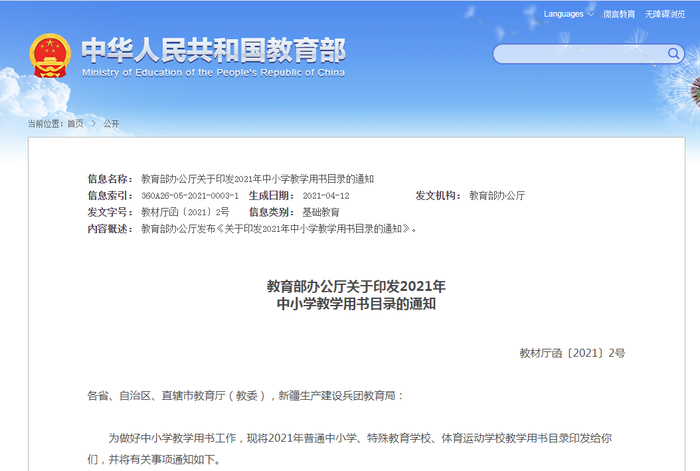Click the national emblem logo
Viewport: 700px width, 471px height.
click(x=50, y=56)
